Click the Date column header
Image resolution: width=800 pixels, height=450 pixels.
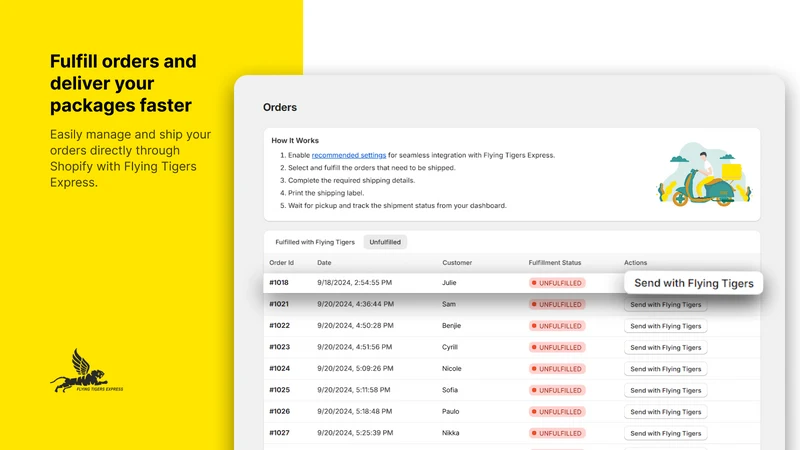(x=324, y=263)
